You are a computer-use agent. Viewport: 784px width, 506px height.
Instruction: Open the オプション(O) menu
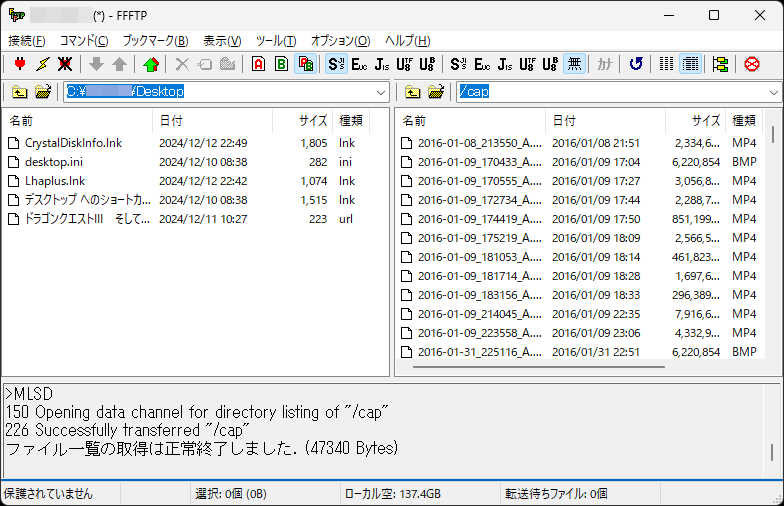coord(340,40)
